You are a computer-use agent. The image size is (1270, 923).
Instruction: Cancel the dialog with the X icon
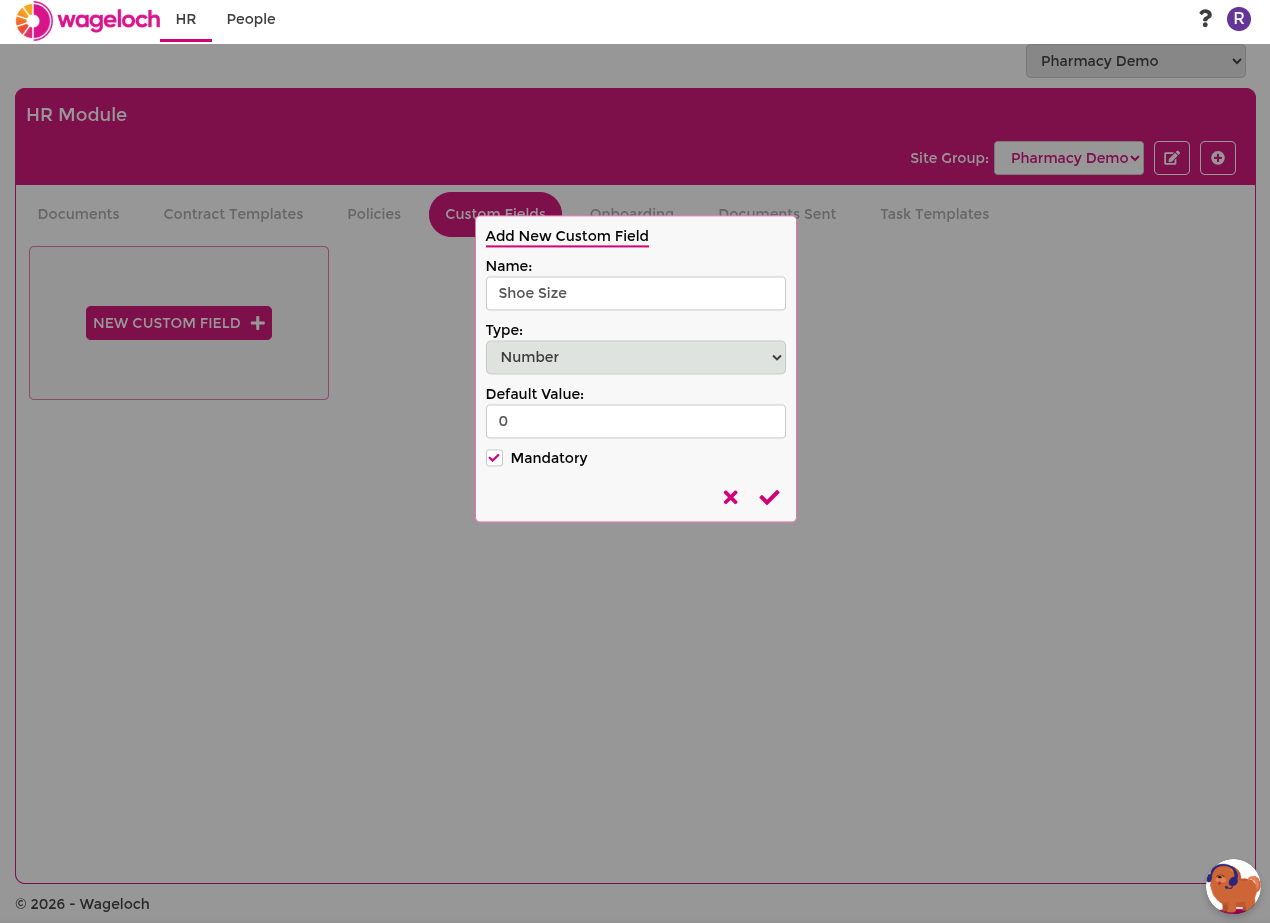pos(730,497)
